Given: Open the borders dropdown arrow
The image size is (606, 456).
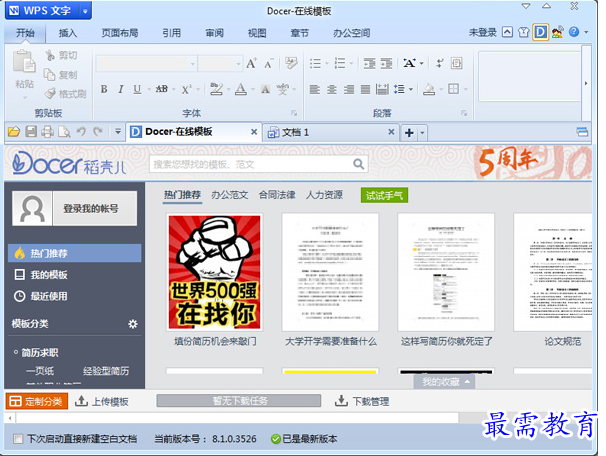Looking at the screenshot, I should pos(465,89).
